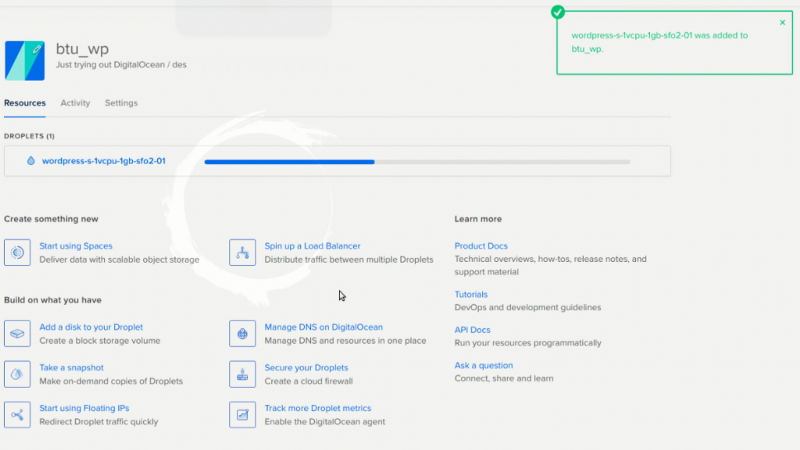Click 'Distribute traffic between multiple Droplets' text
The image size is (800, 450).
point(349,260)
